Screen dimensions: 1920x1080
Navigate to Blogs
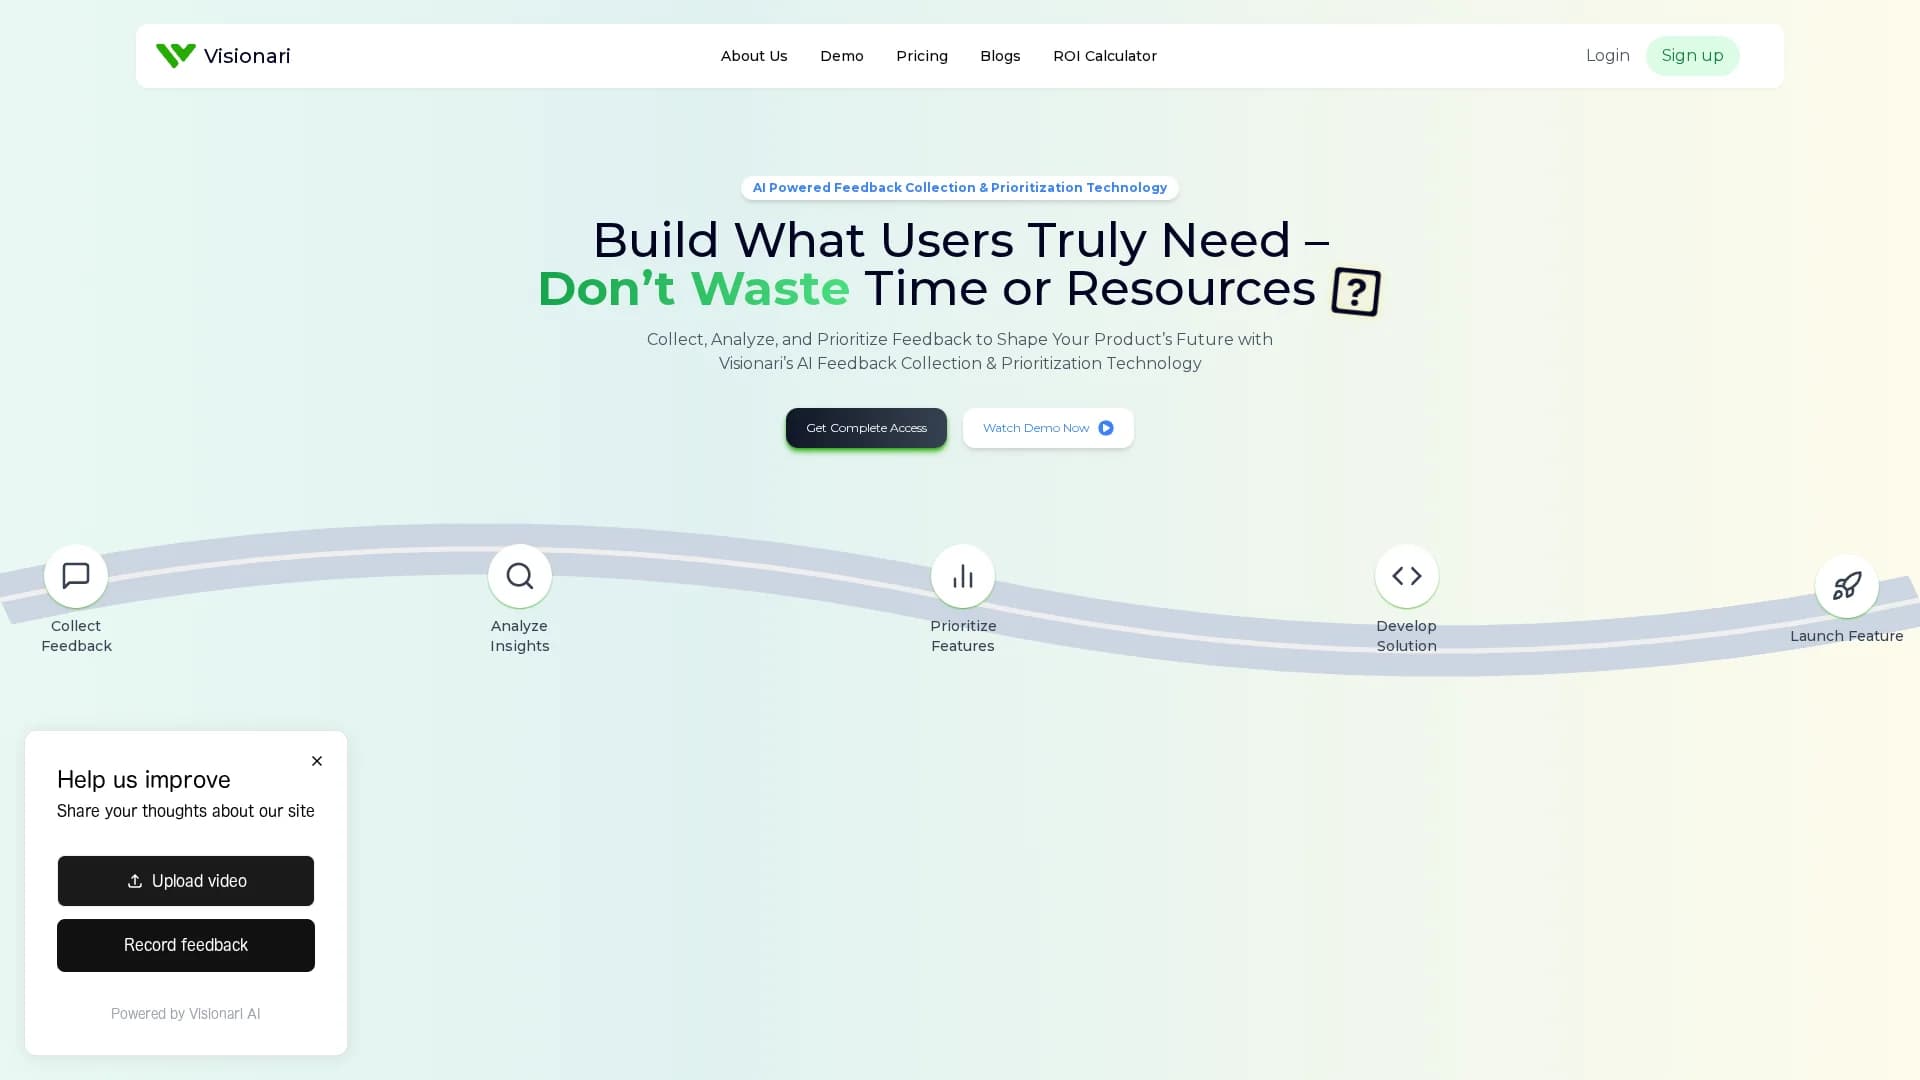[1000, 56]
